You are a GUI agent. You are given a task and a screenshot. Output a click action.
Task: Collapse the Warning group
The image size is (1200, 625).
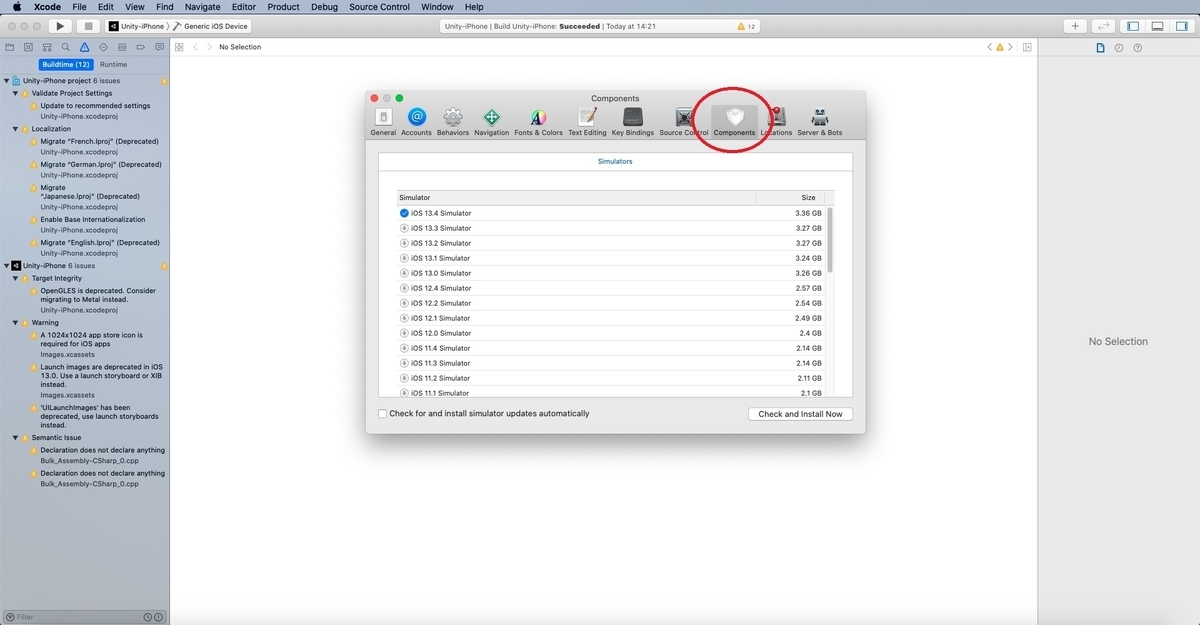(15, 323)
